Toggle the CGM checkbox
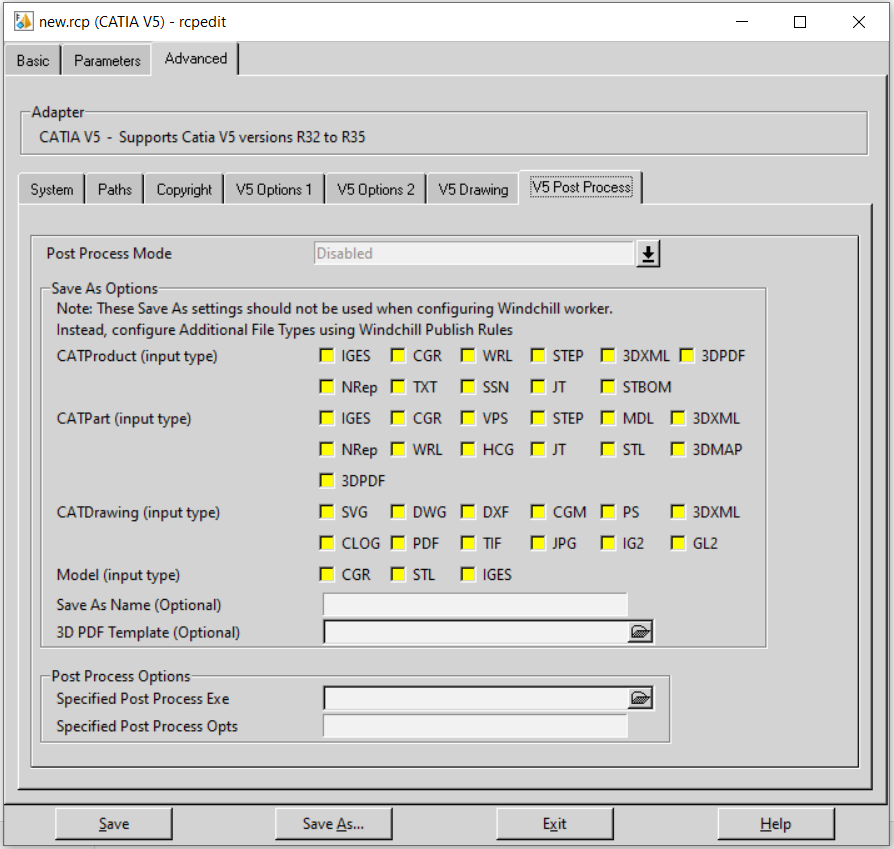 pyautogui.click(x=538, y=512)
